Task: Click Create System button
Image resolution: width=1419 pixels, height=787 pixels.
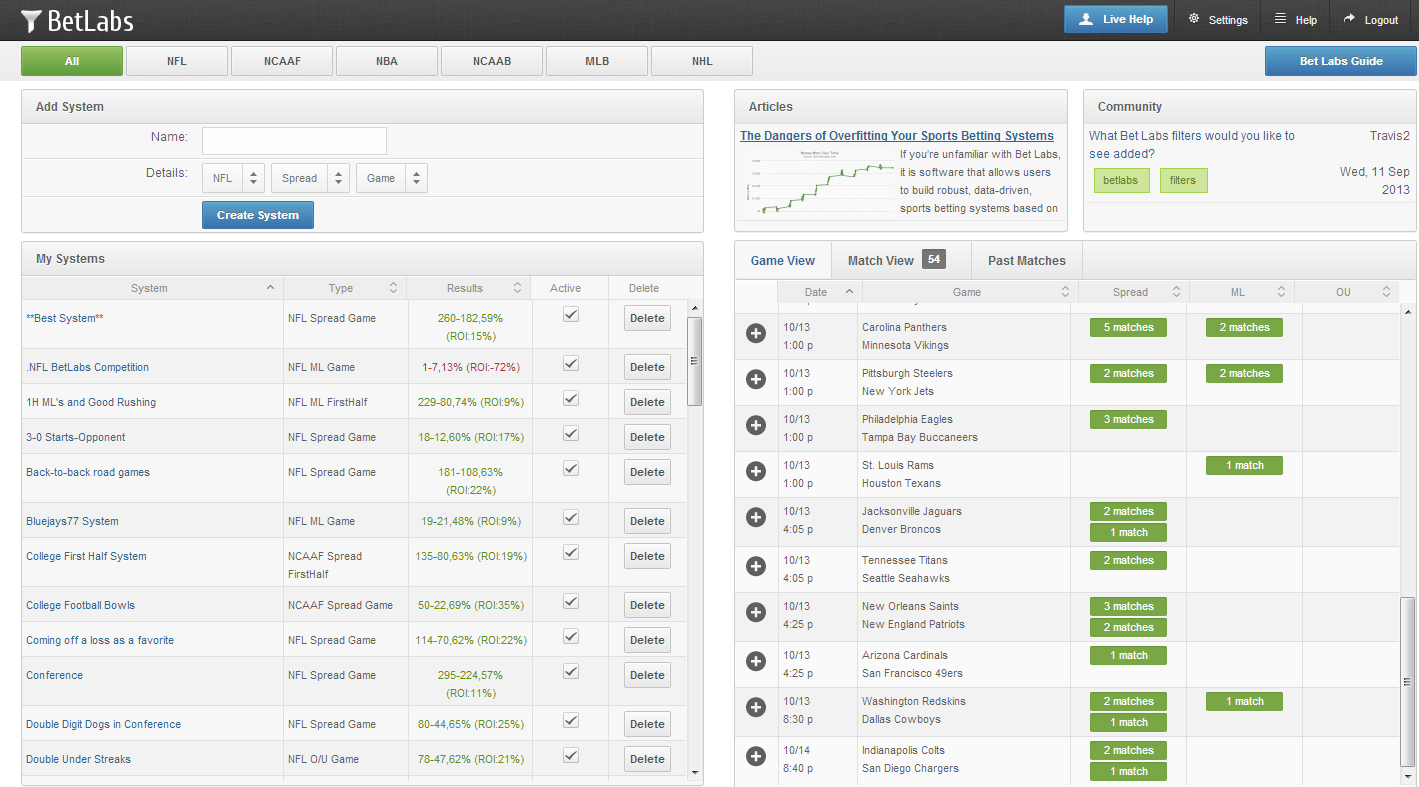Action: [258, 215]
